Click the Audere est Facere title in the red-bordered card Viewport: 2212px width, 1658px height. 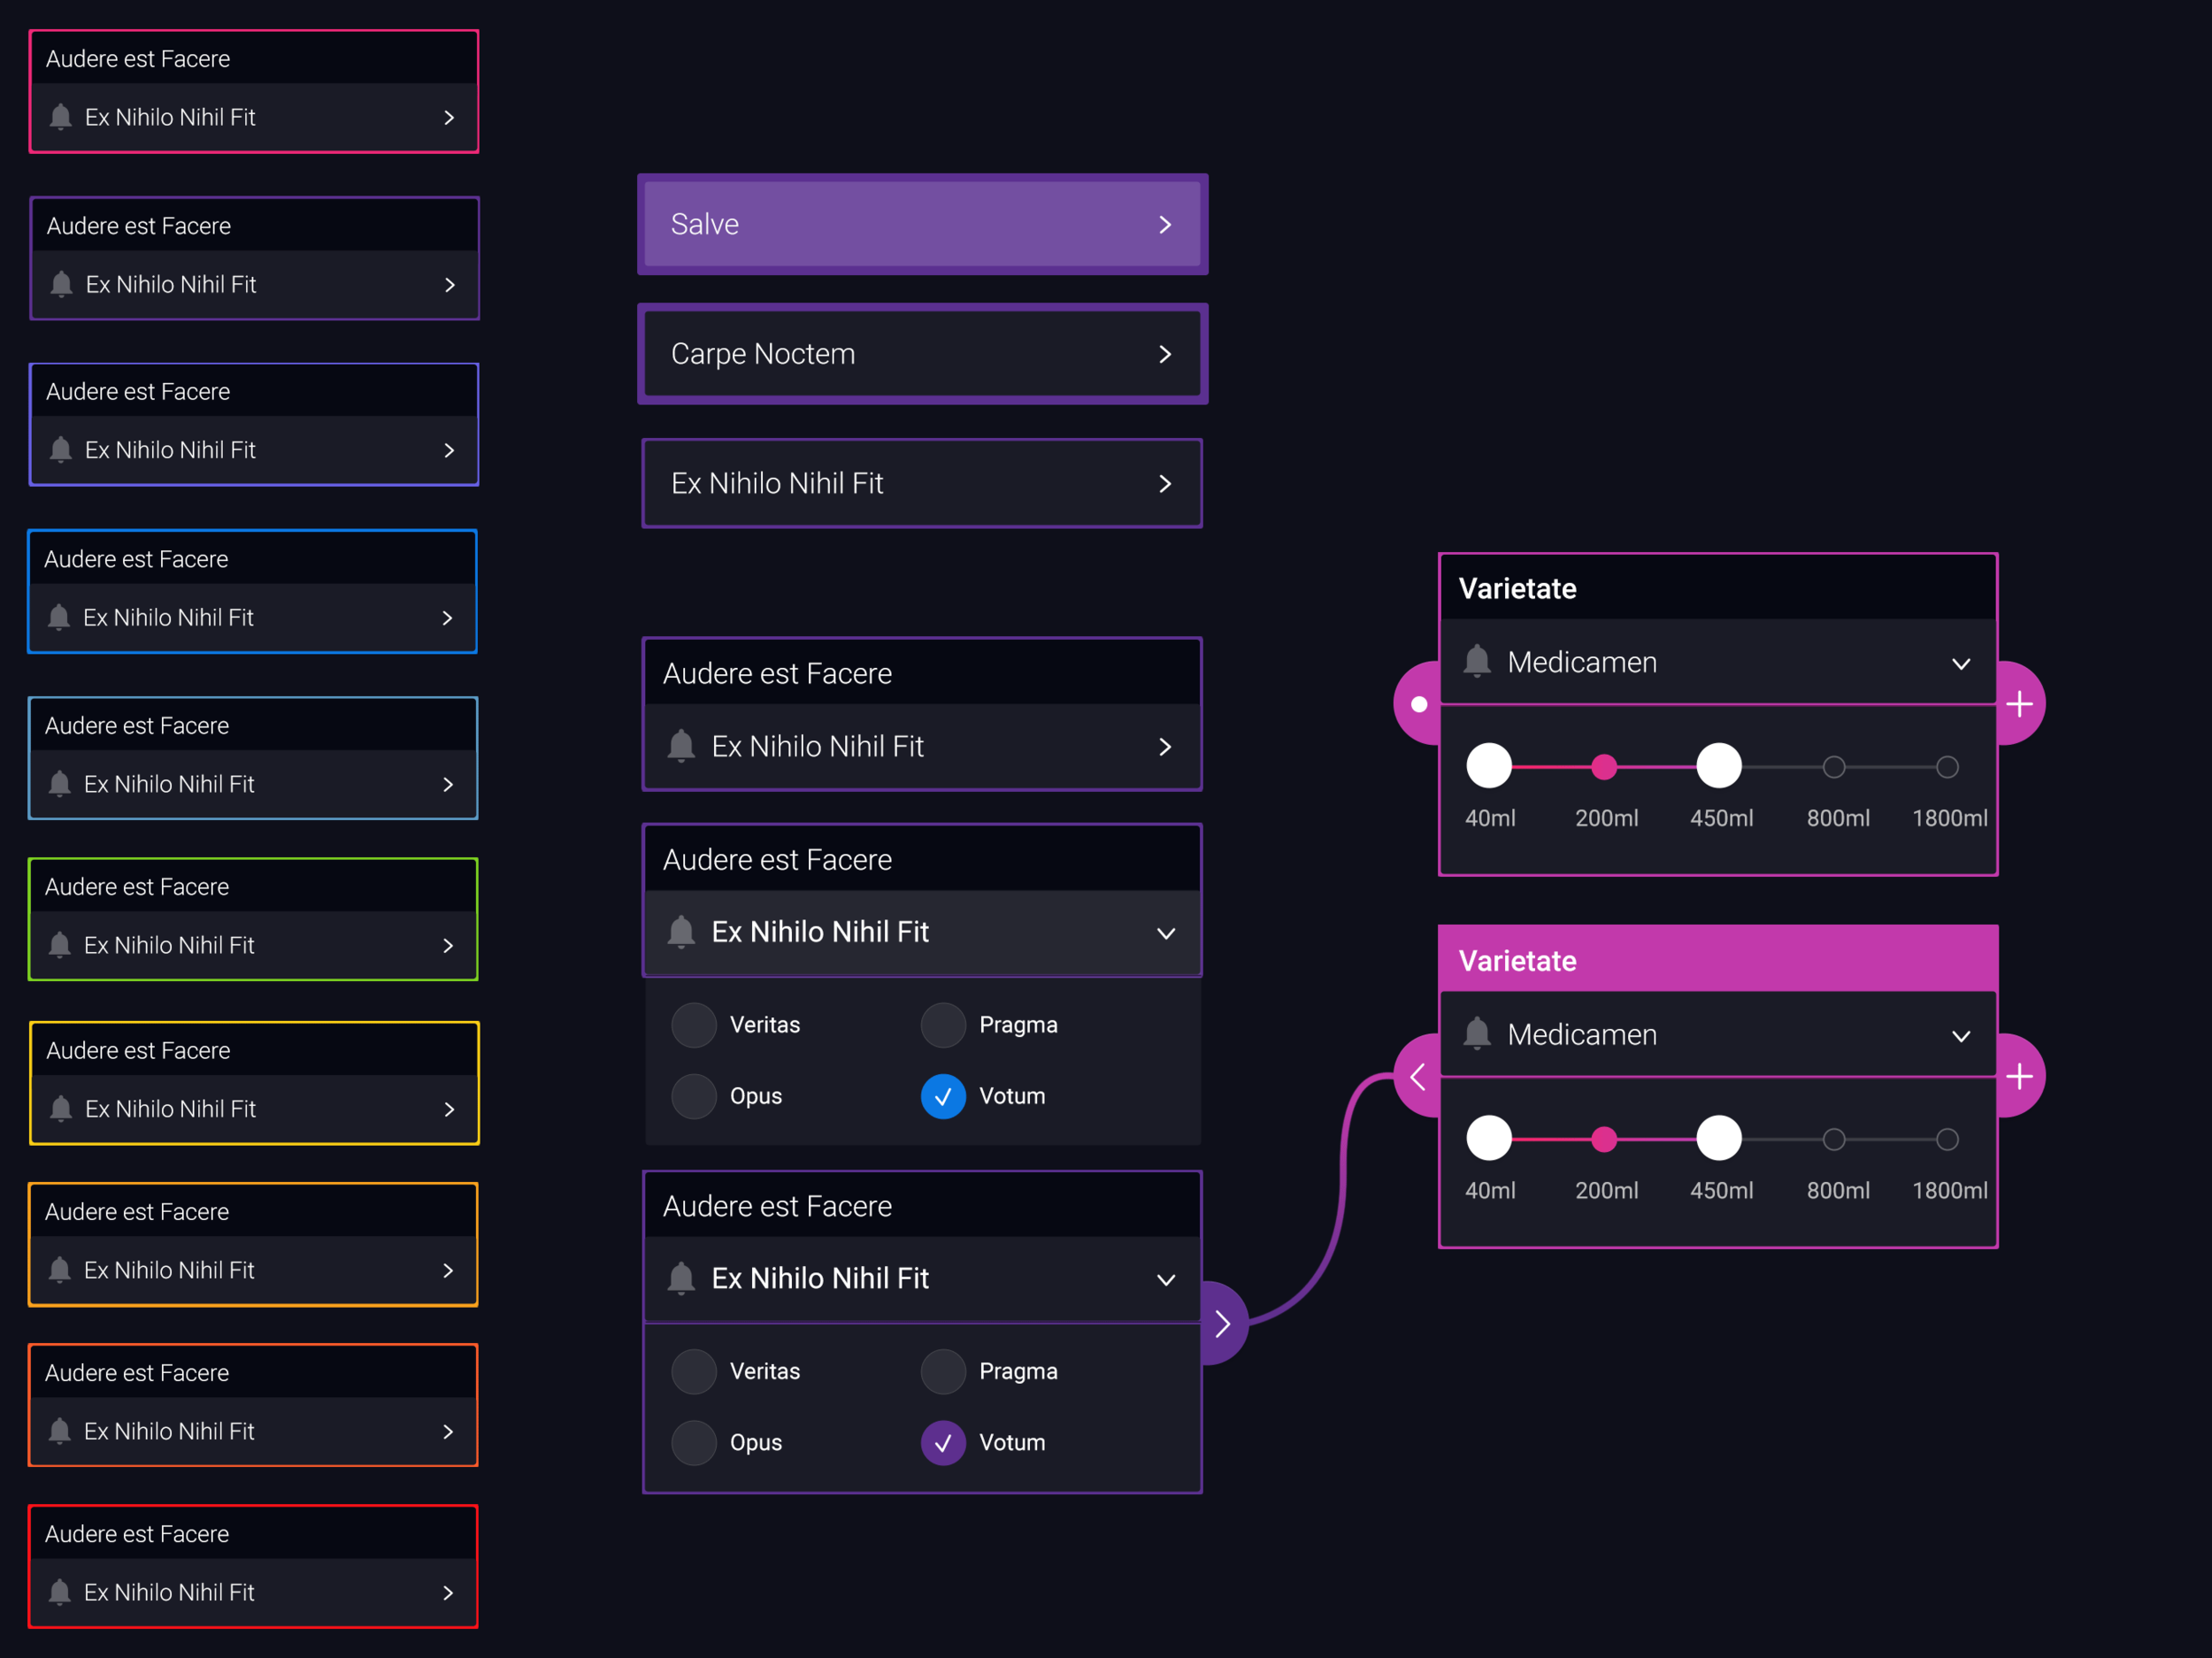137,1533
